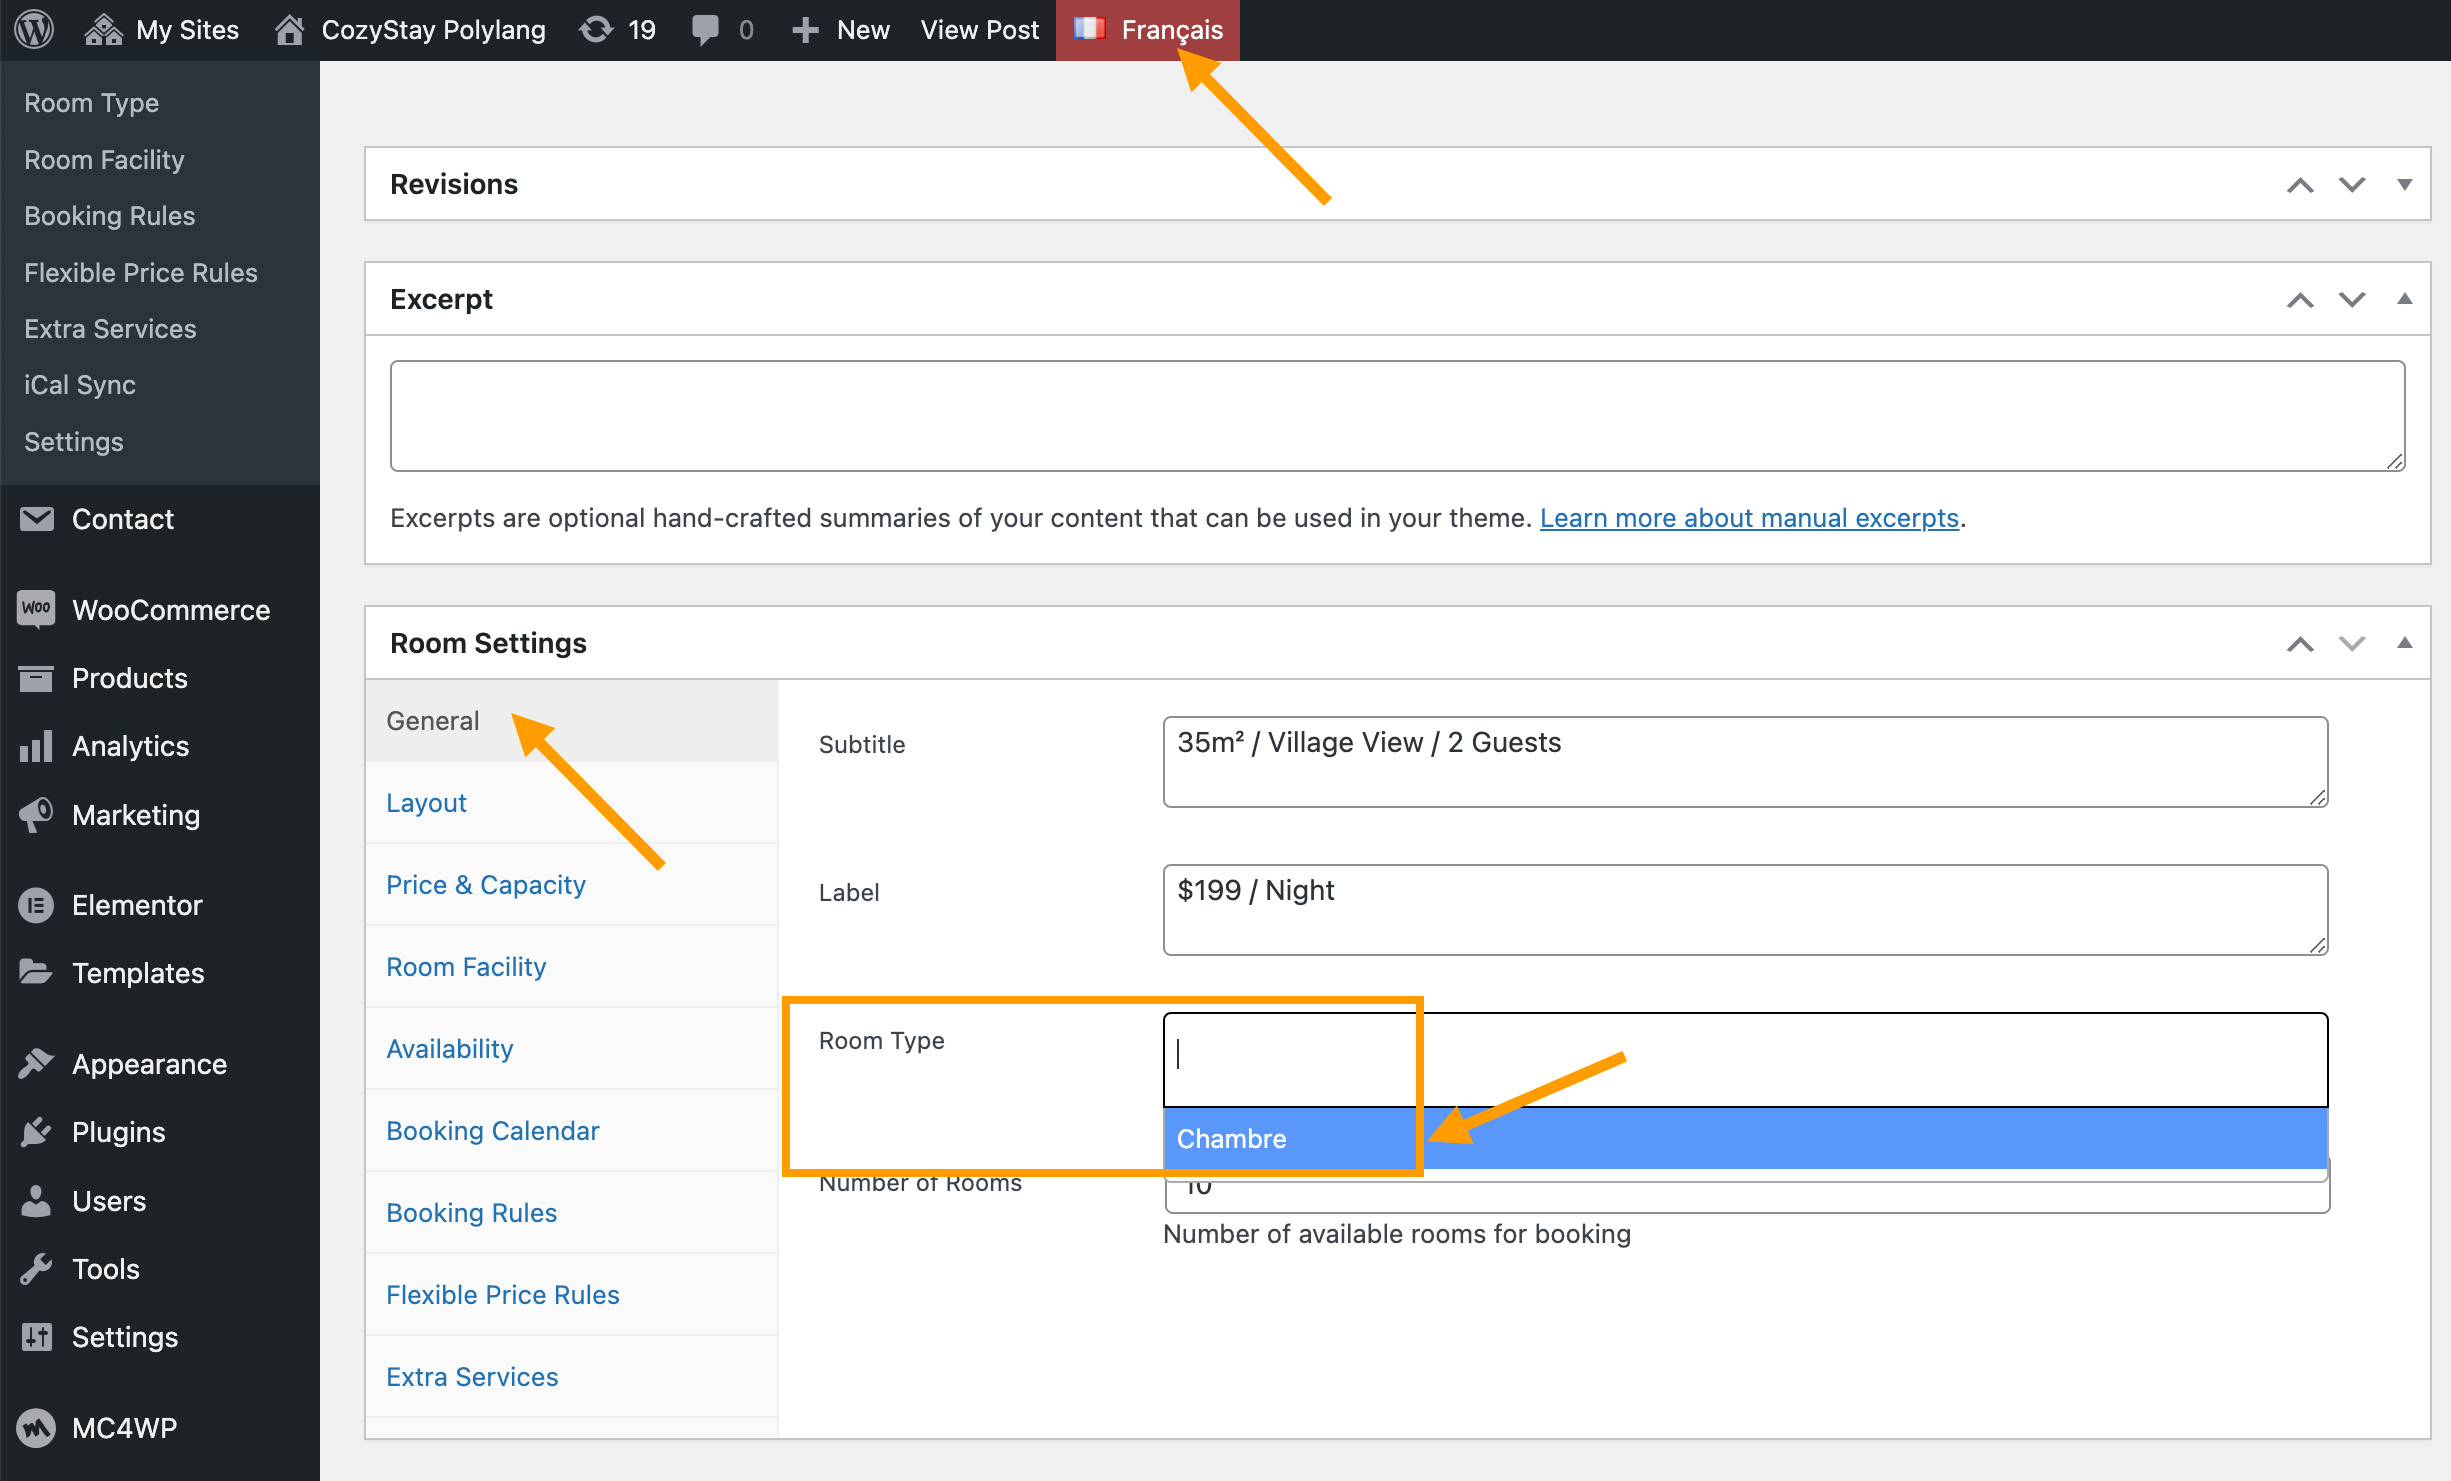The width and height of the screenshot is (2451, 1481).
Task: Click into the Excerpt text area
Action: click(x=1396, y=415)
